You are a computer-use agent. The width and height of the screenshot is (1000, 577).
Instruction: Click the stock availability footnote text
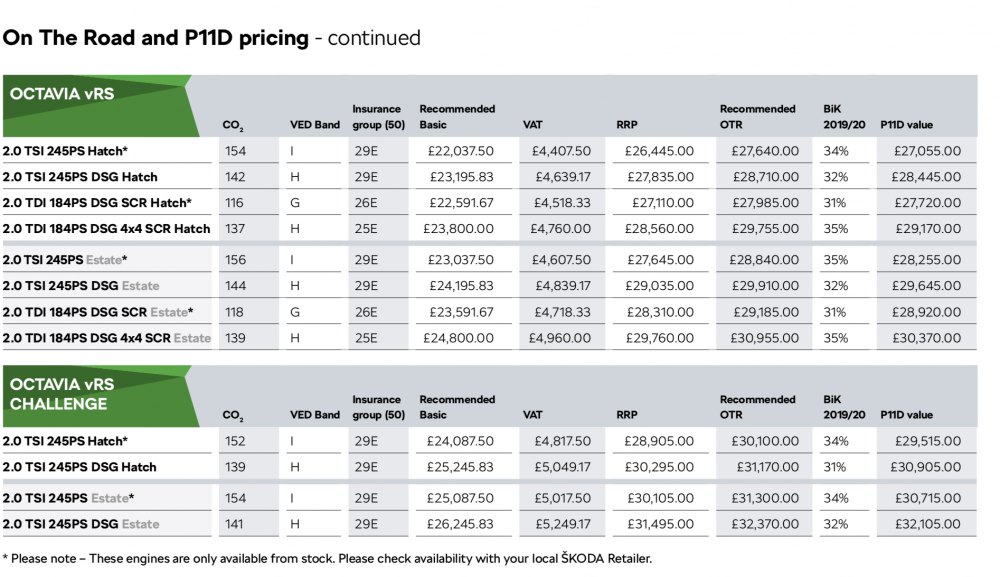pyautogui.click(x=327, y=559)
